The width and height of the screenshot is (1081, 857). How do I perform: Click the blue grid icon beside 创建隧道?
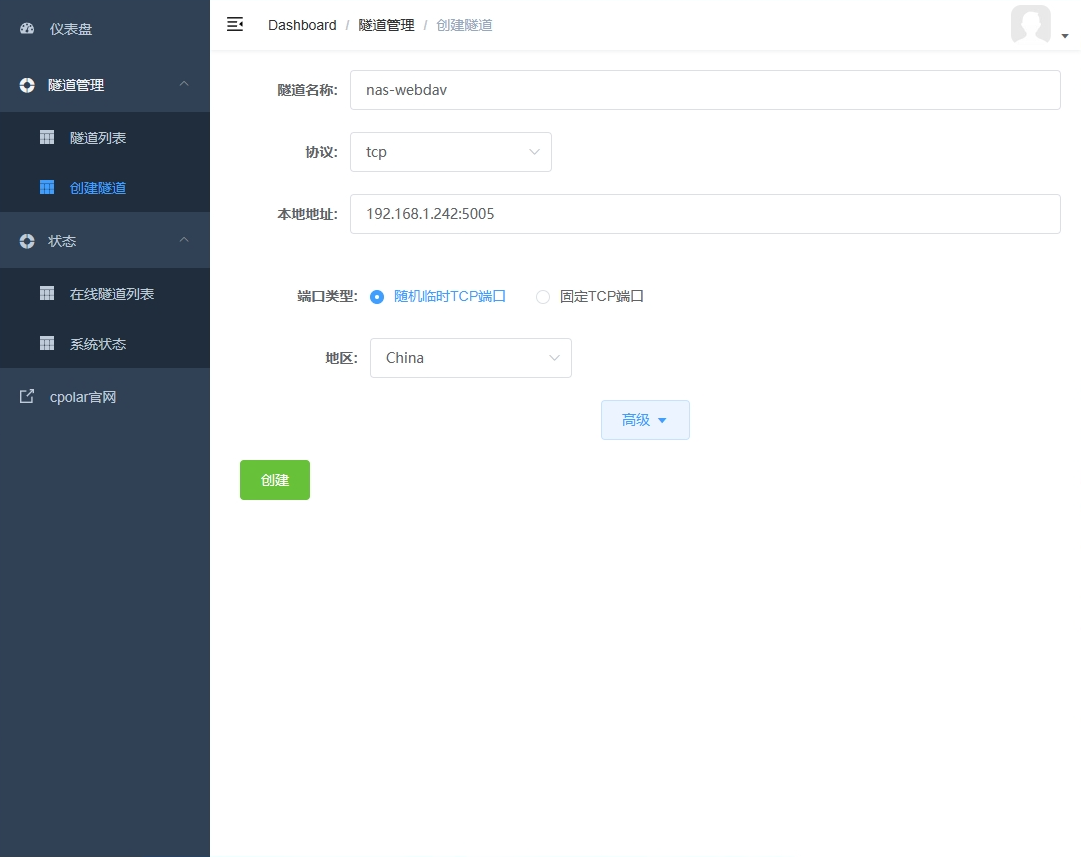(47, 188)
